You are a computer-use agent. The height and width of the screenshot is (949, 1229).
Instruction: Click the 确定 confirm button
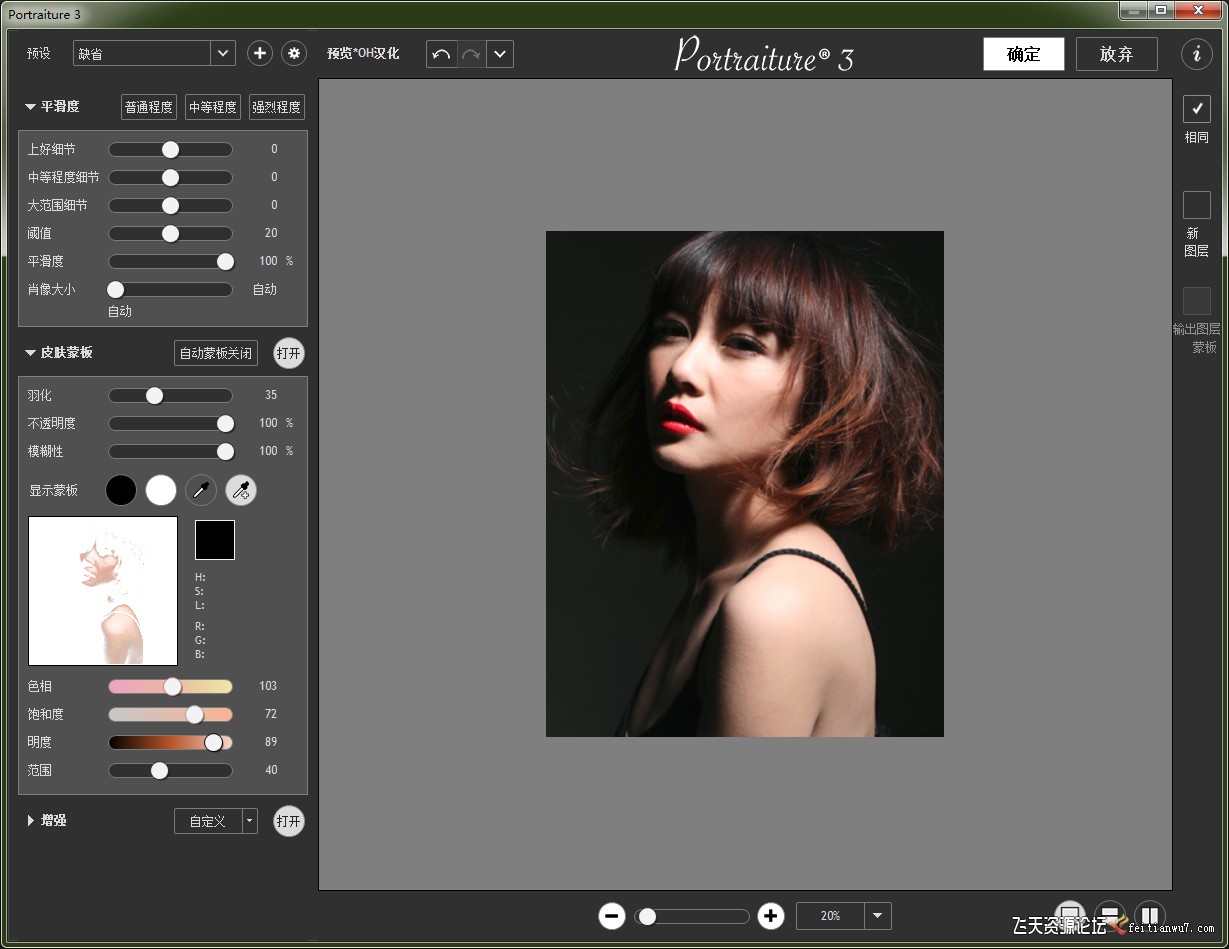(x=1023, y=54)
